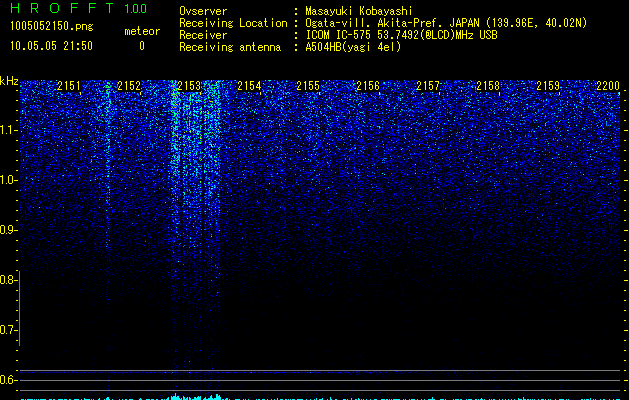Select the file name 1005052150.png
This screenshot has width=629, height=400.
(x=52, y=26)
